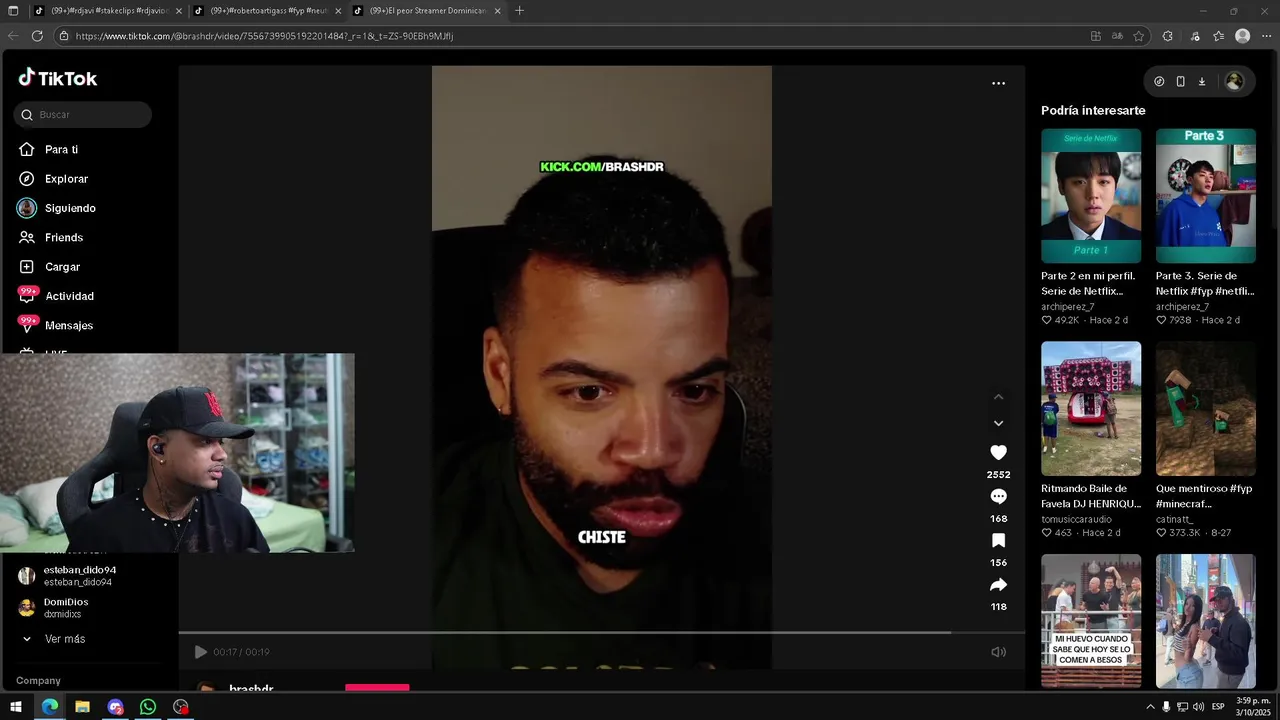Image resolution: width=1280 pixels, height=720 pixels.
Task: Like the video with heart icon
Action: (x=998, y=453)
